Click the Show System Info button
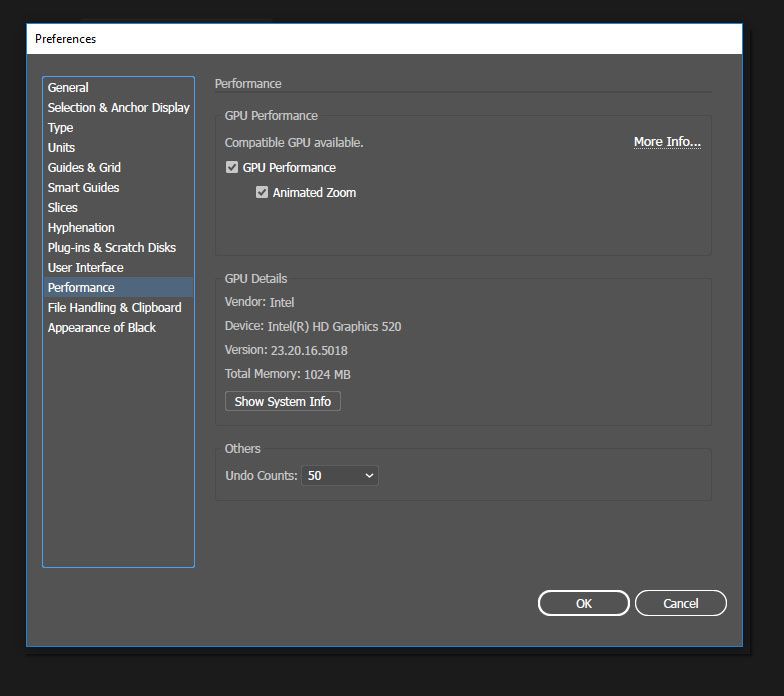This screenshot has width=784, height=696. [x=282, y=402]
